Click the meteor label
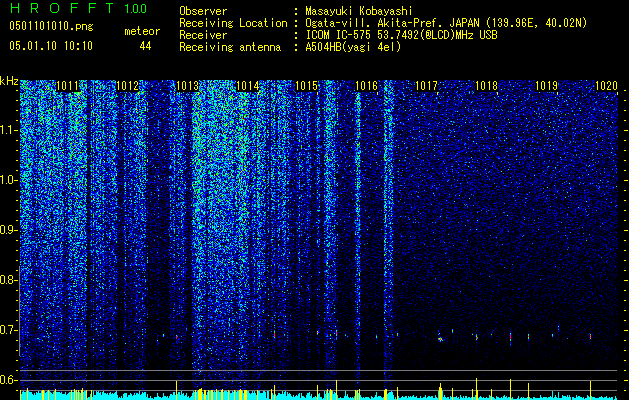The width and height of the screenshot is (629, 400). point(142,31)
